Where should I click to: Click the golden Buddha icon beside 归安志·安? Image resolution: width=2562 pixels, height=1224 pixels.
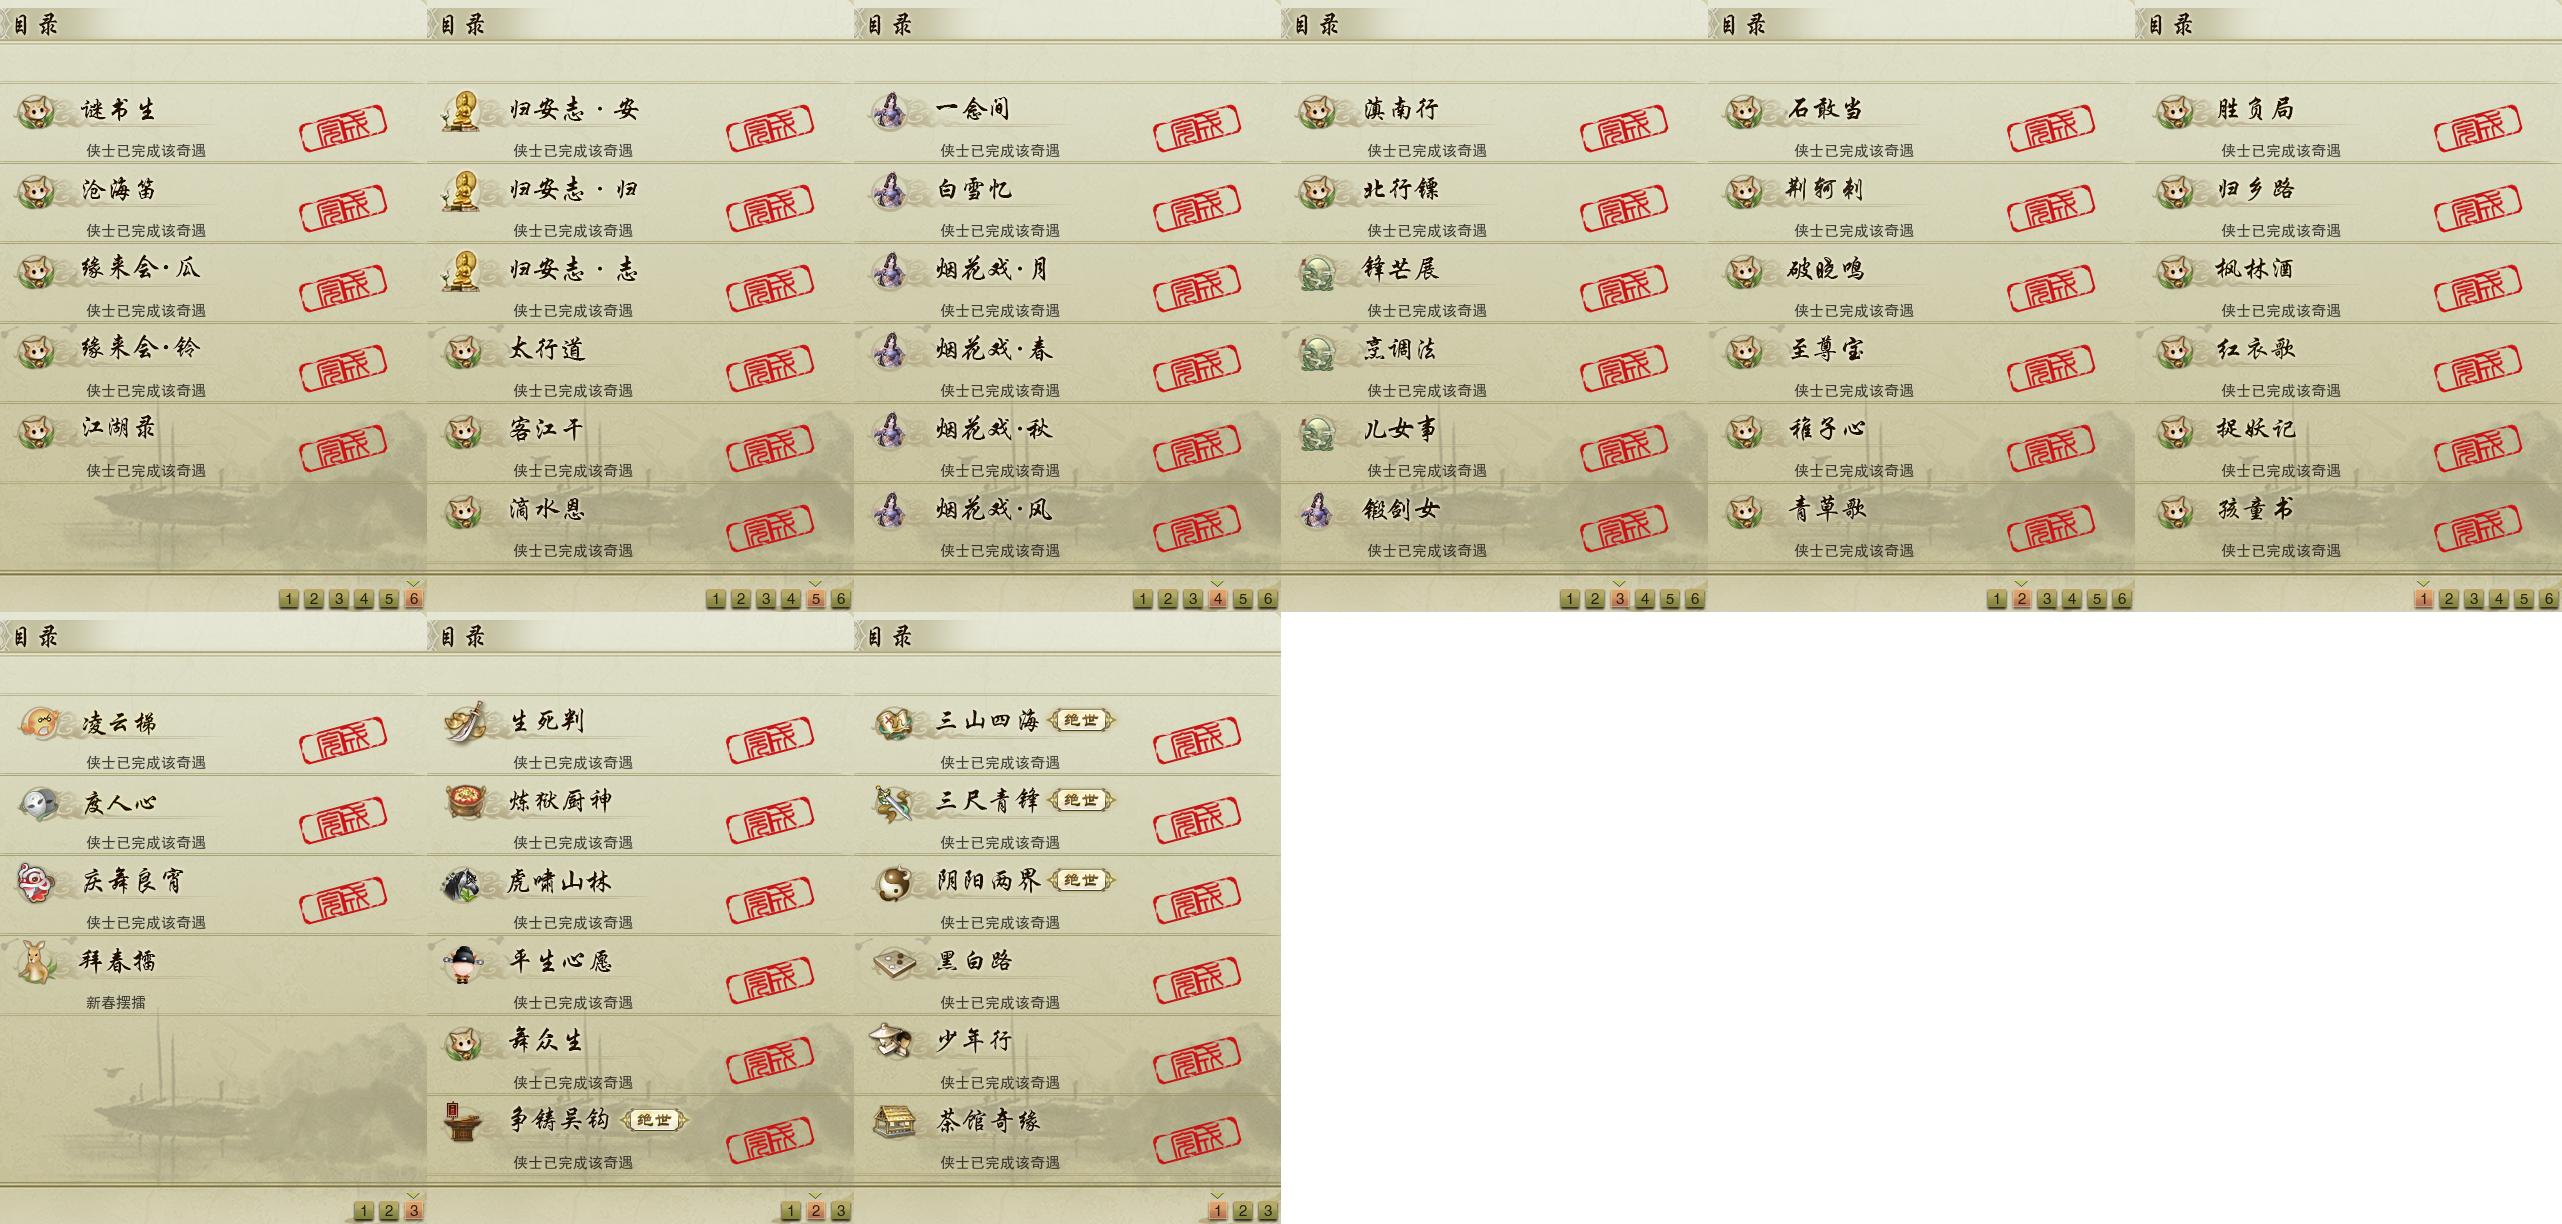(462, 110)
